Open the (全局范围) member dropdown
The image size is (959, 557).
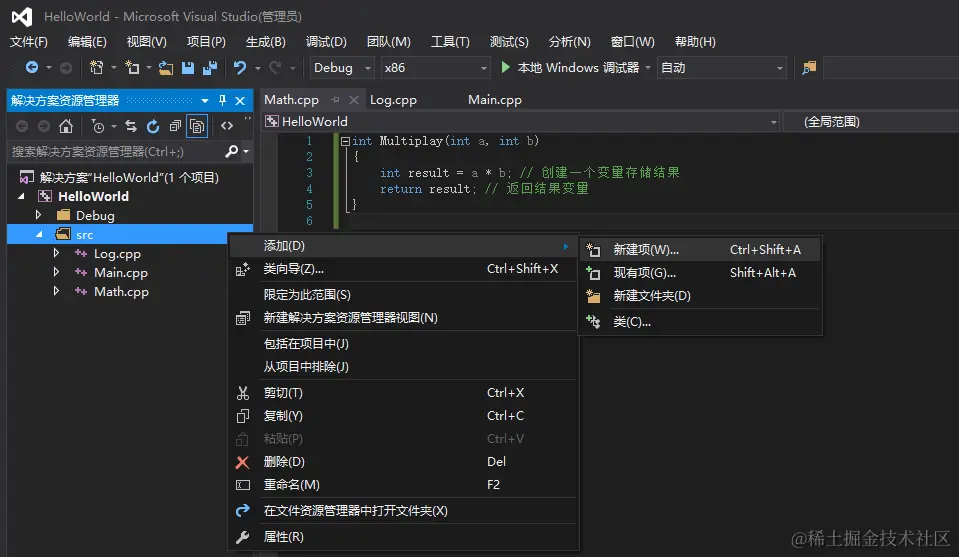[x=870, y=122]
